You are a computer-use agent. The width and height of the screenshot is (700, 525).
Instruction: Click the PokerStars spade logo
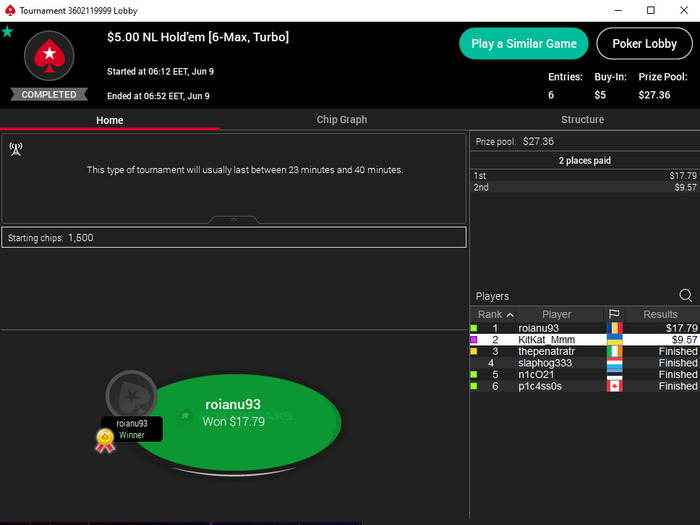(x=49, y=56)
